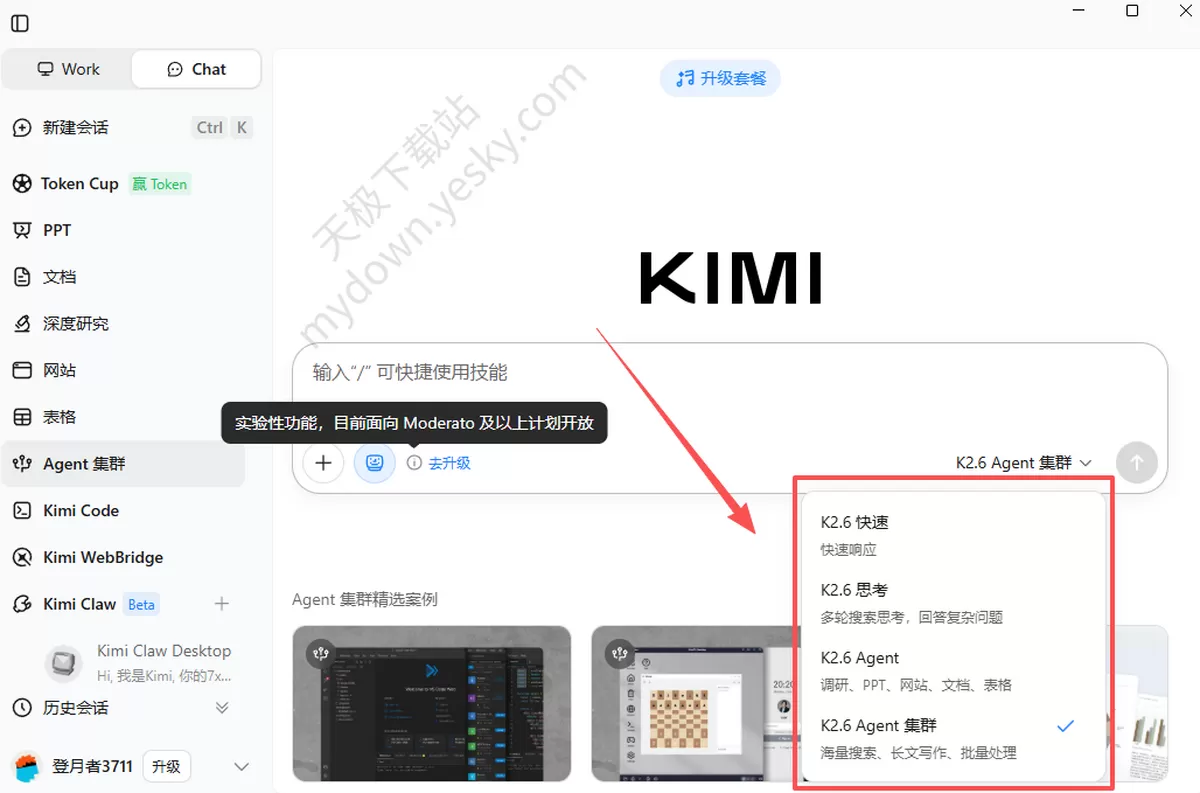1200x793 pixels.
Task: Focus the chat input field
Action: pos(730,373)
